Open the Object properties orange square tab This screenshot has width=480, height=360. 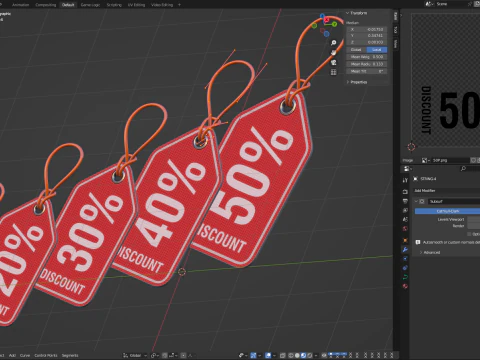405,240
